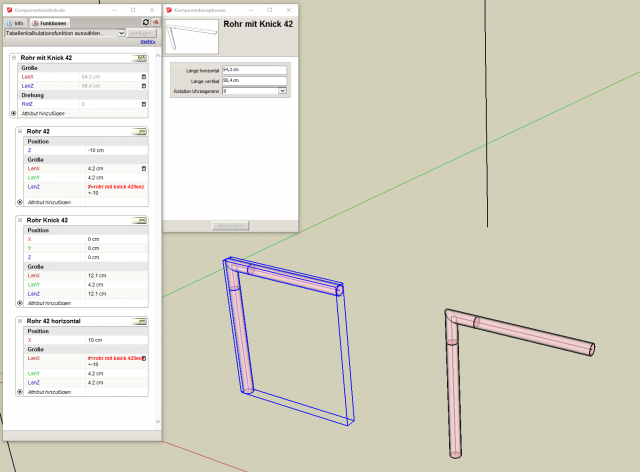Open details icon for RotZ row

coord(144,104)
